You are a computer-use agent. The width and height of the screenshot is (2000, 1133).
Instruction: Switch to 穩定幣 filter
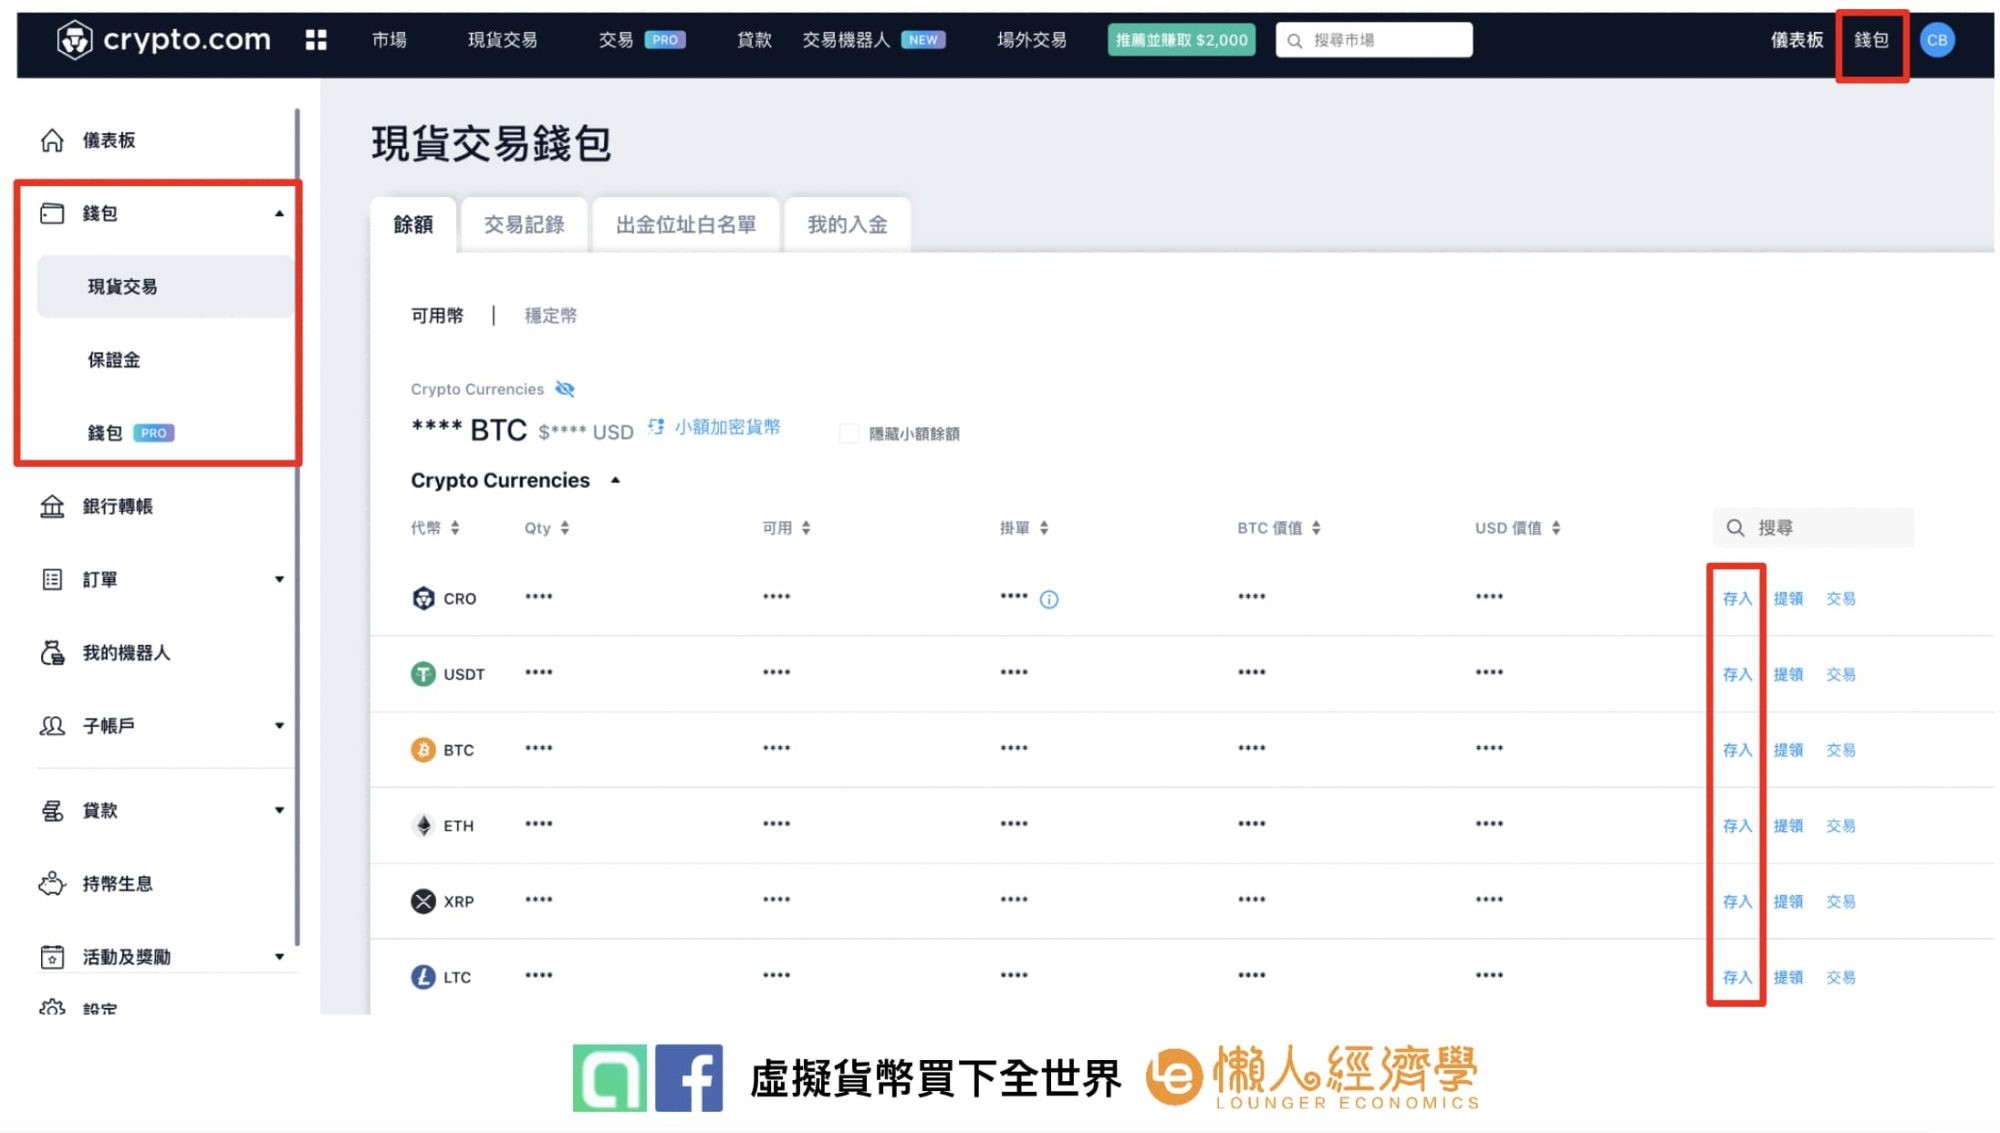[551, 315]
